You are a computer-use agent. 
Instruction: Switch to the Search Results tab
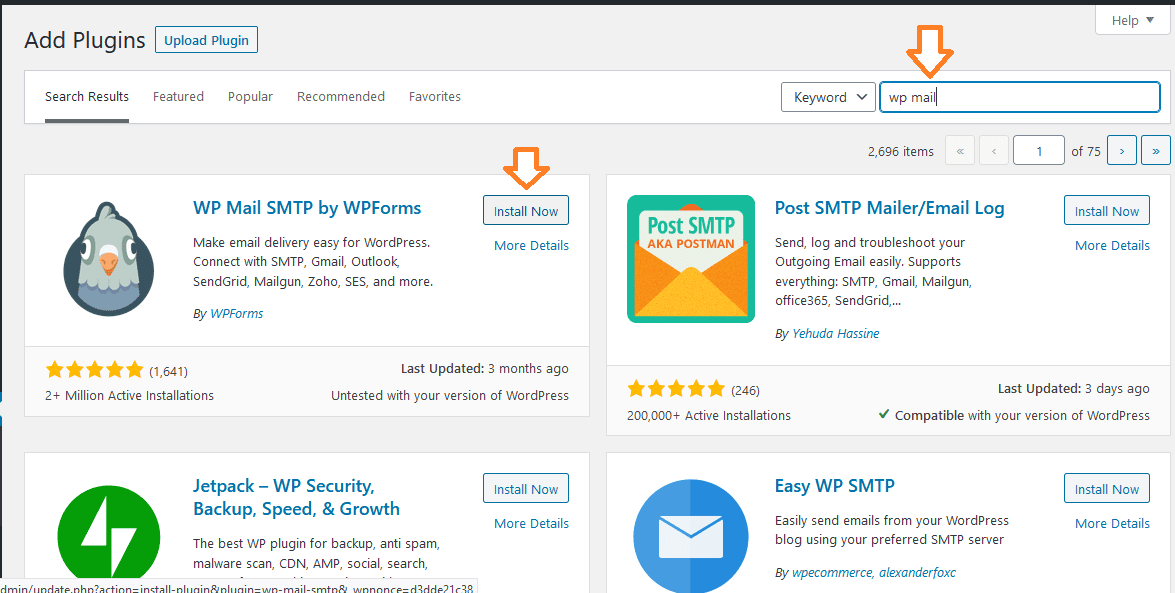(x=87, y=97)
